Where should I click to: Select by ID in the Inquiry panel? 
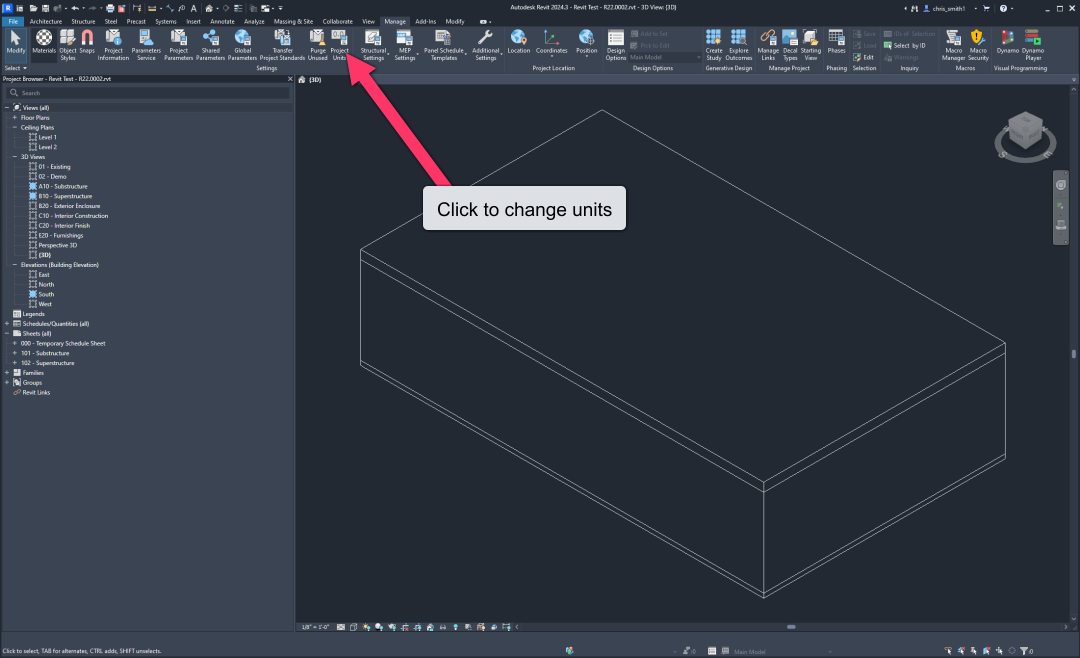point(903,44)
